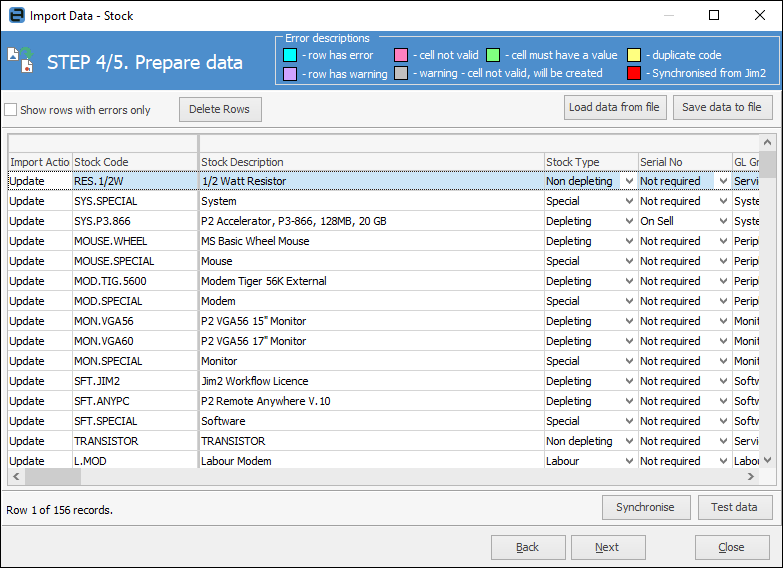Go to the Next step

tap(607, 547)
